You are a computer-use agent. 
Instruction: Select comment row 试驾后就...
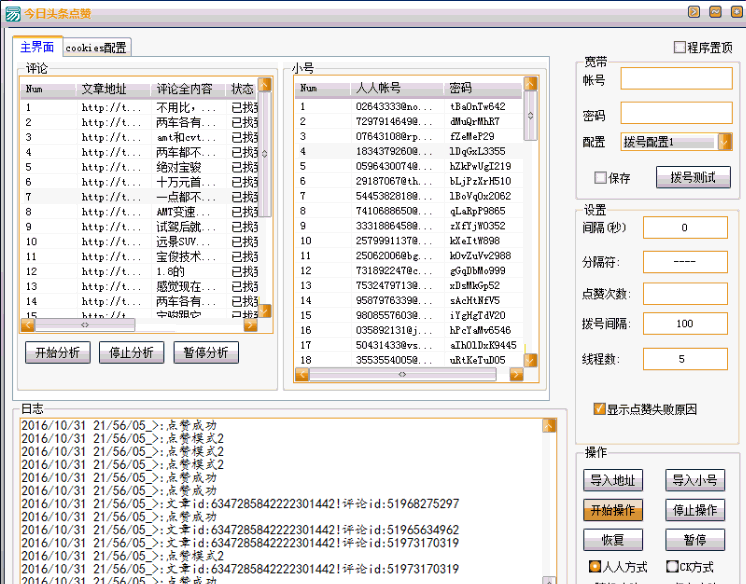pyautogui.click(x=140, y=227)
